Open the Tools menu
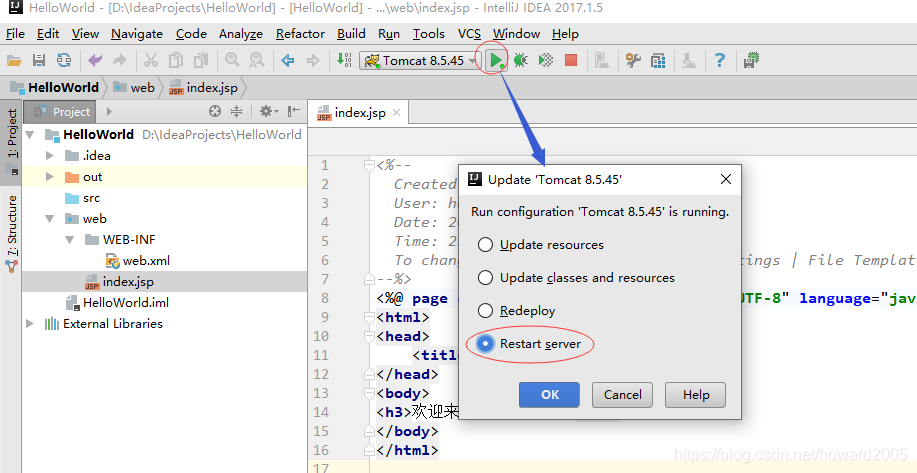 (x=429, y=34)
